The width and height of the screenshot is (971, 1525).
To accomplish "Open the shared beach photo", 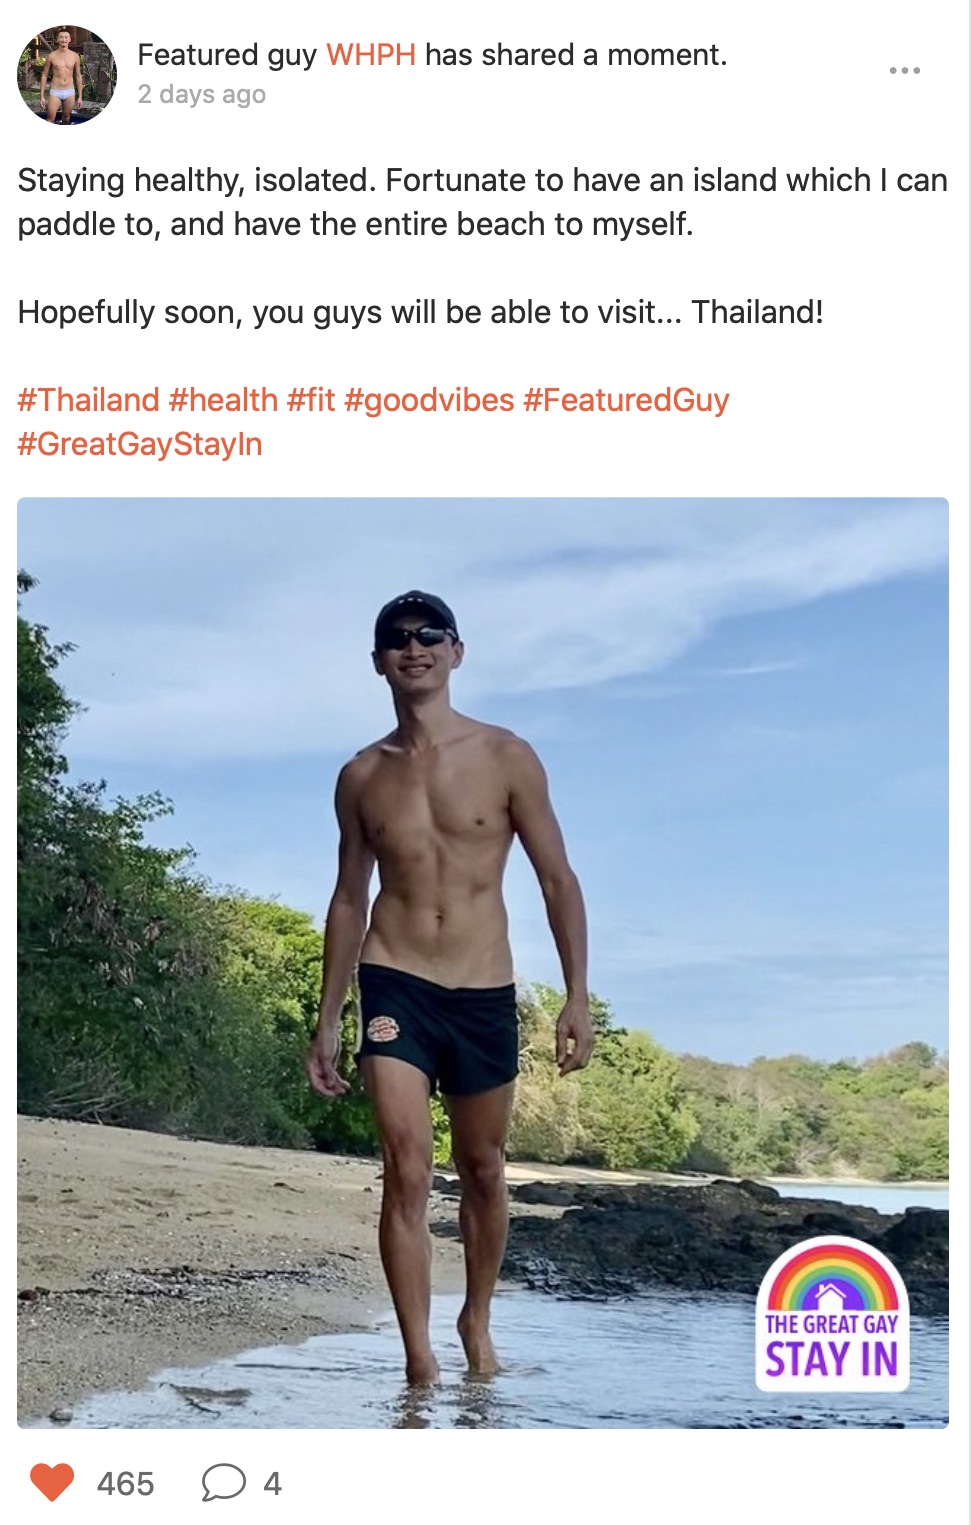I will tap(482, 900).
